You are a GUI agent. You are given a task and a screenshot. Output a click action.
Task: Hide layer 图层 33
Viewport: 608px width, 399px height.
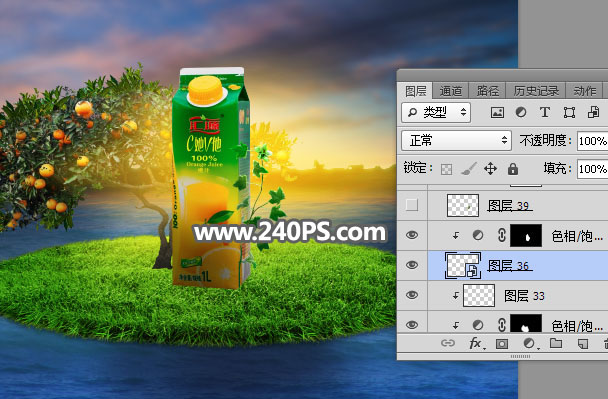(x=412, y=295)
